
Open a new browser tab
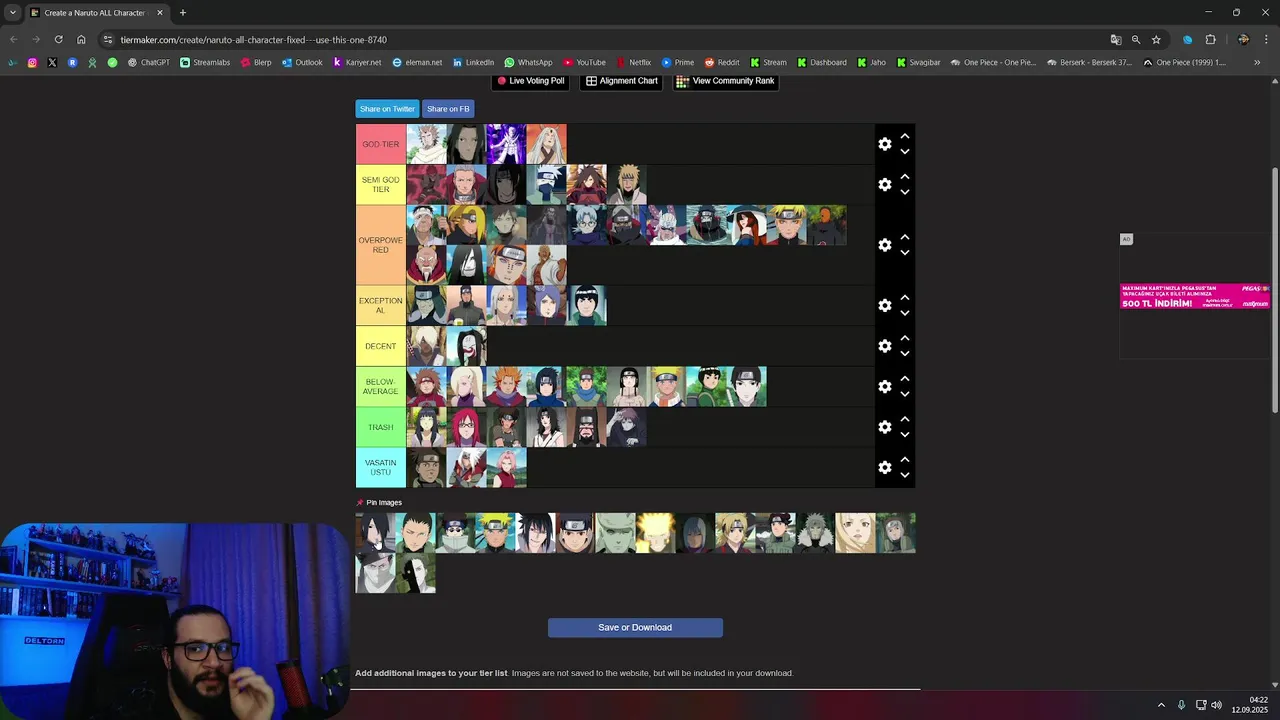(x=182, y=13)
